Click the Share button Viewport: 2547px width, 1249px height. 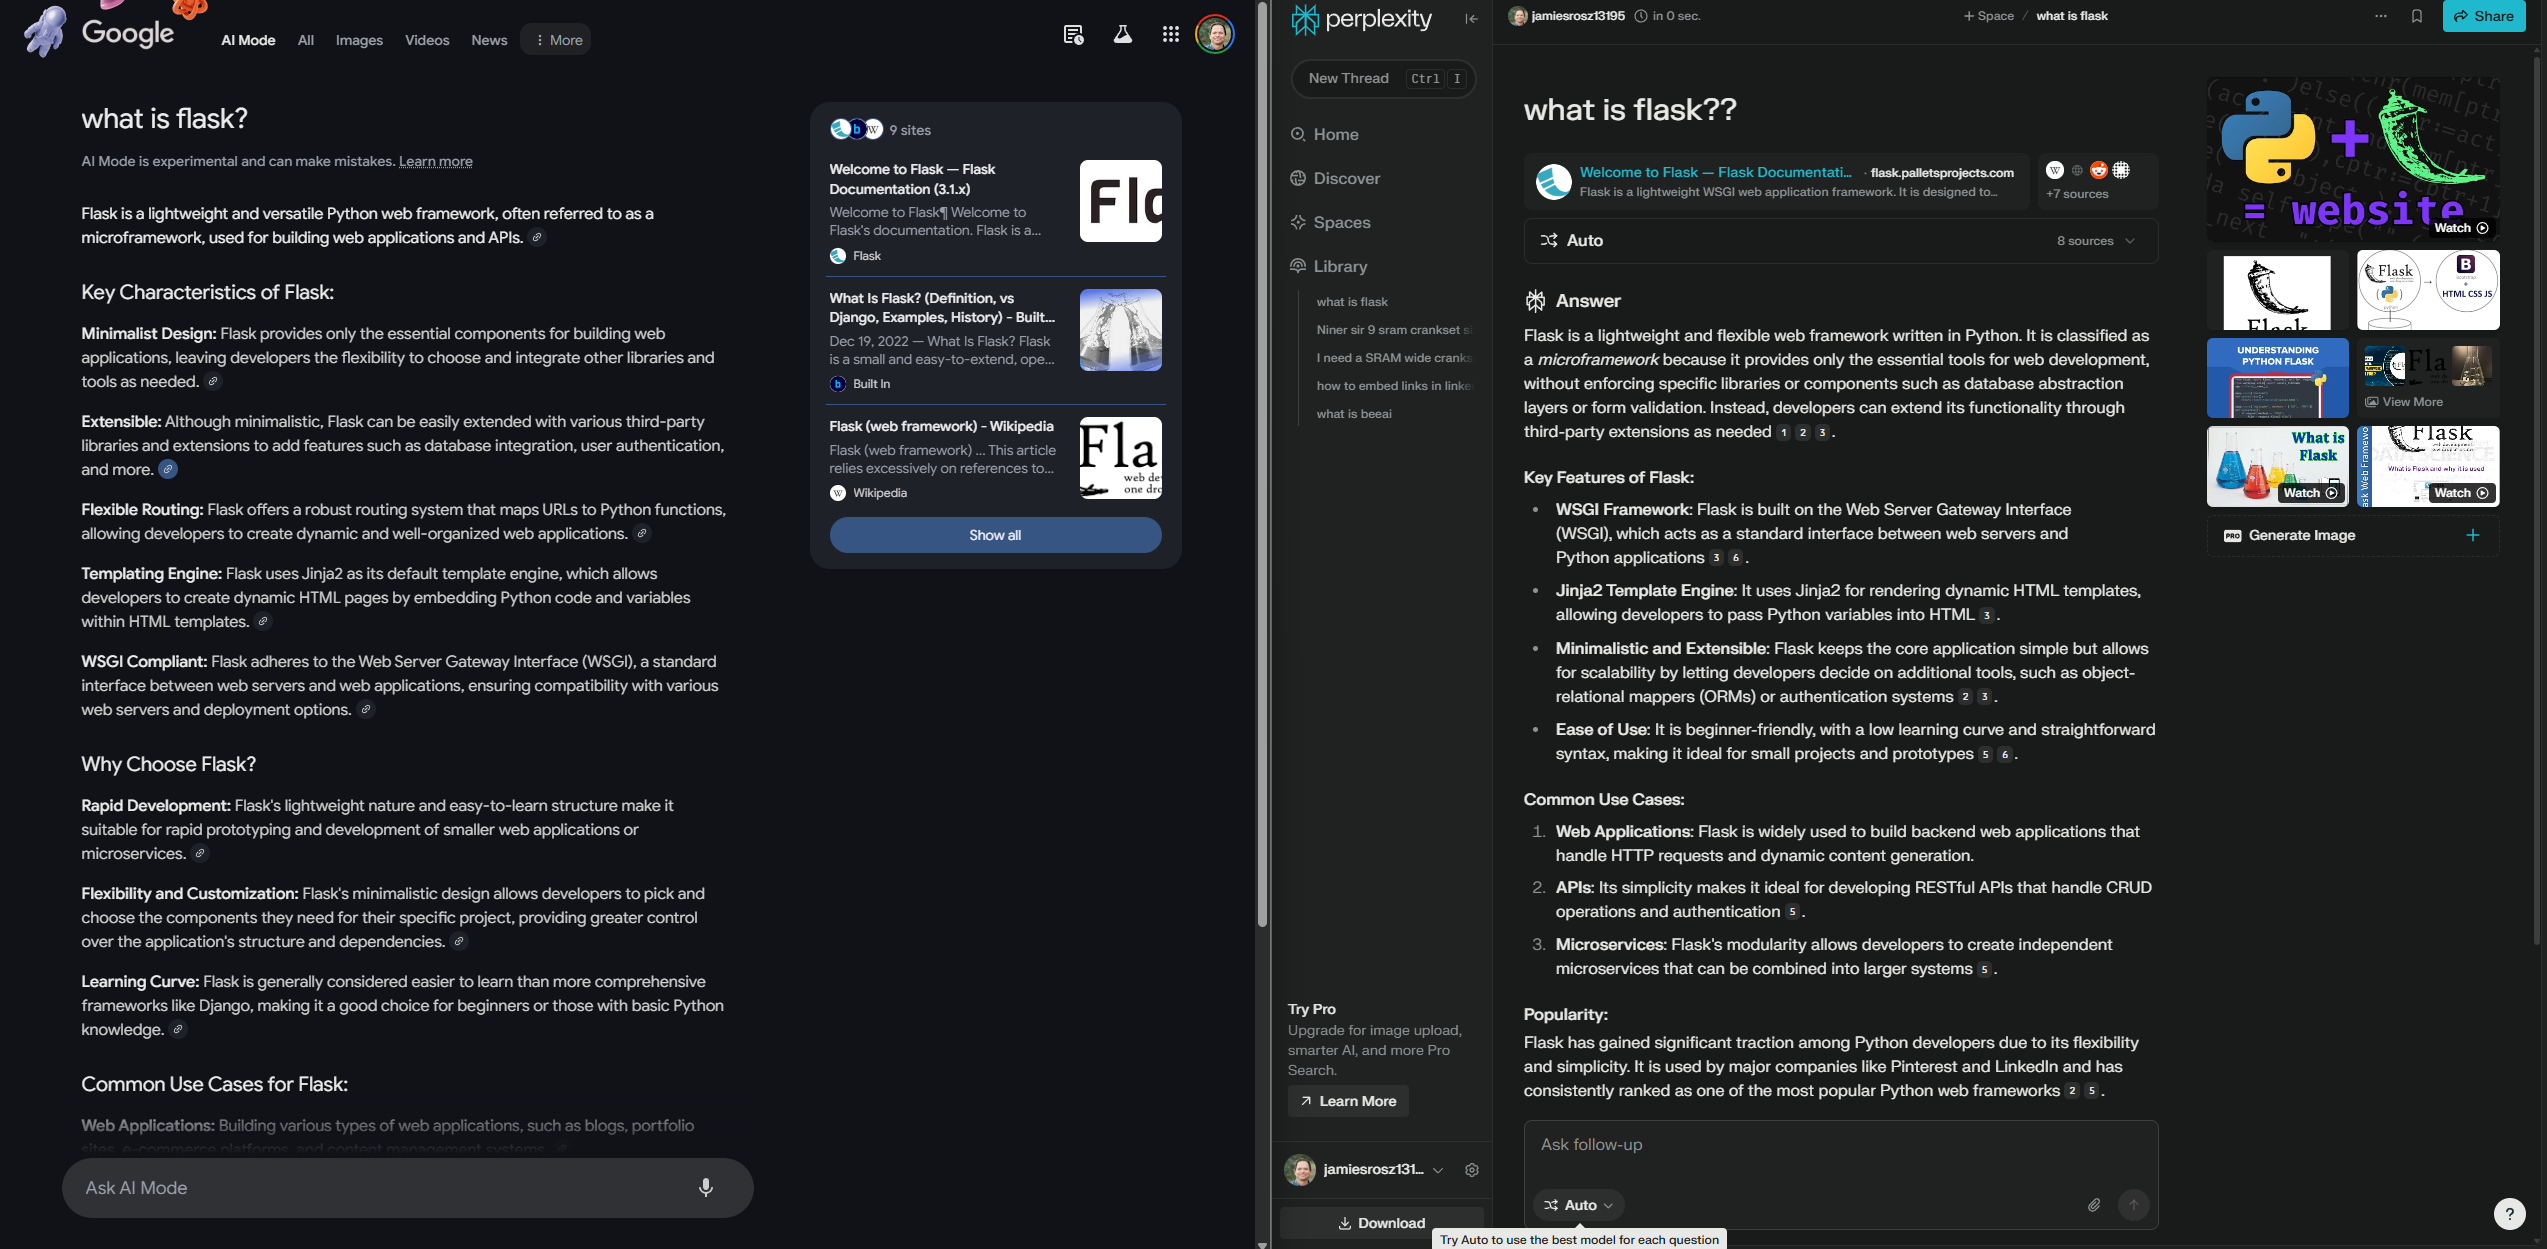[2484, 16]
